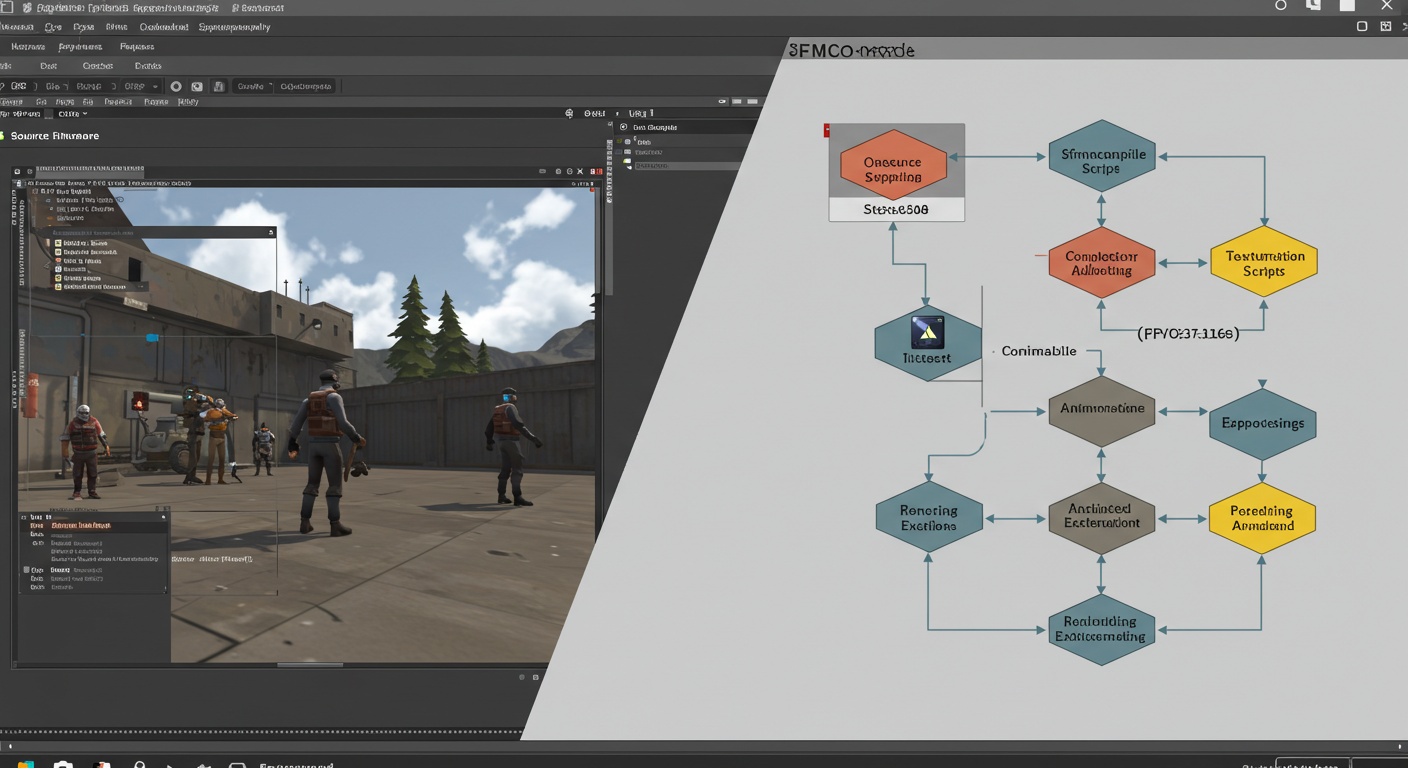This screenshot has width=1408, height=768.
Task: Click the Stexbe608 label under the first node
Action: coord(896,210)
